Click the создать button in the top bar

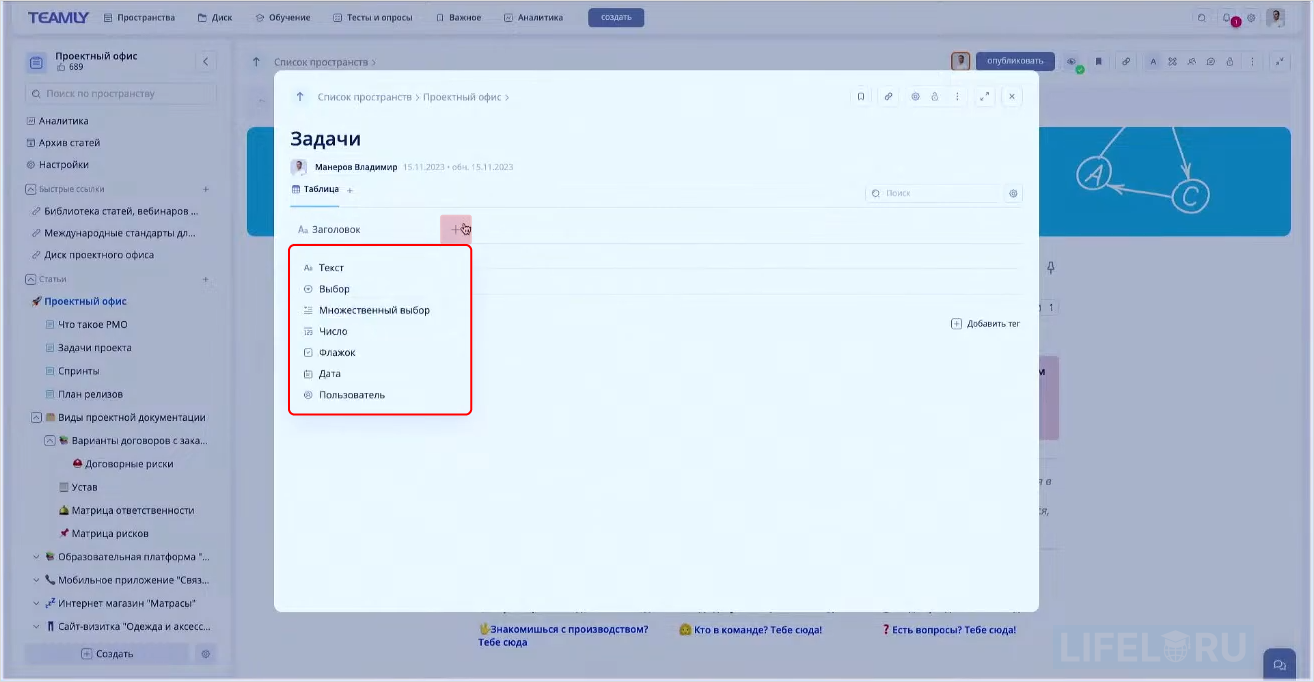coord(615,17)
